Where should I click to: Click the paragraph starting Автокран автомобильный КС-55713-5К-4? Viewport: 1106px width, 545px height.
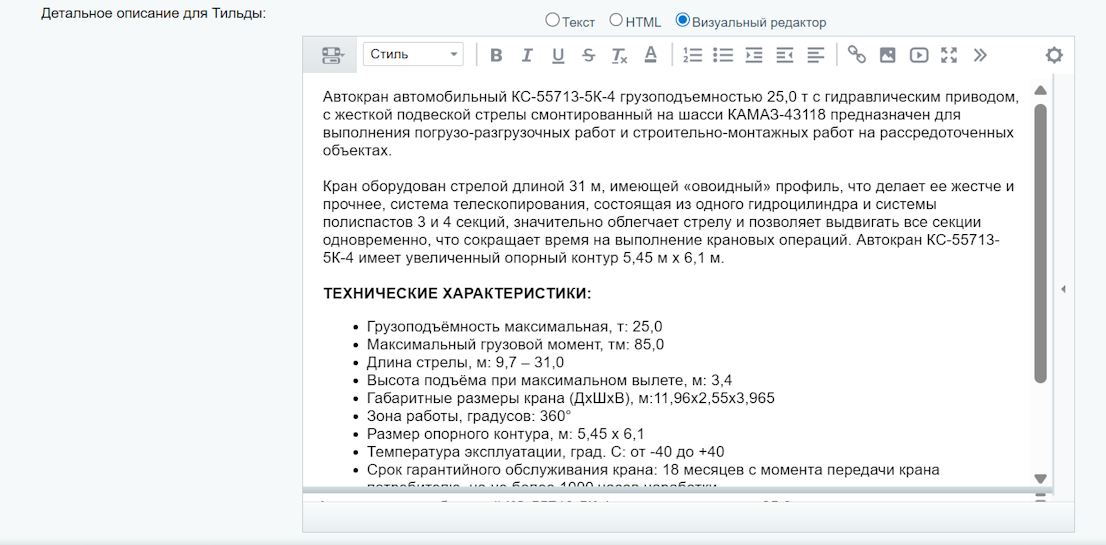[671, 123]
